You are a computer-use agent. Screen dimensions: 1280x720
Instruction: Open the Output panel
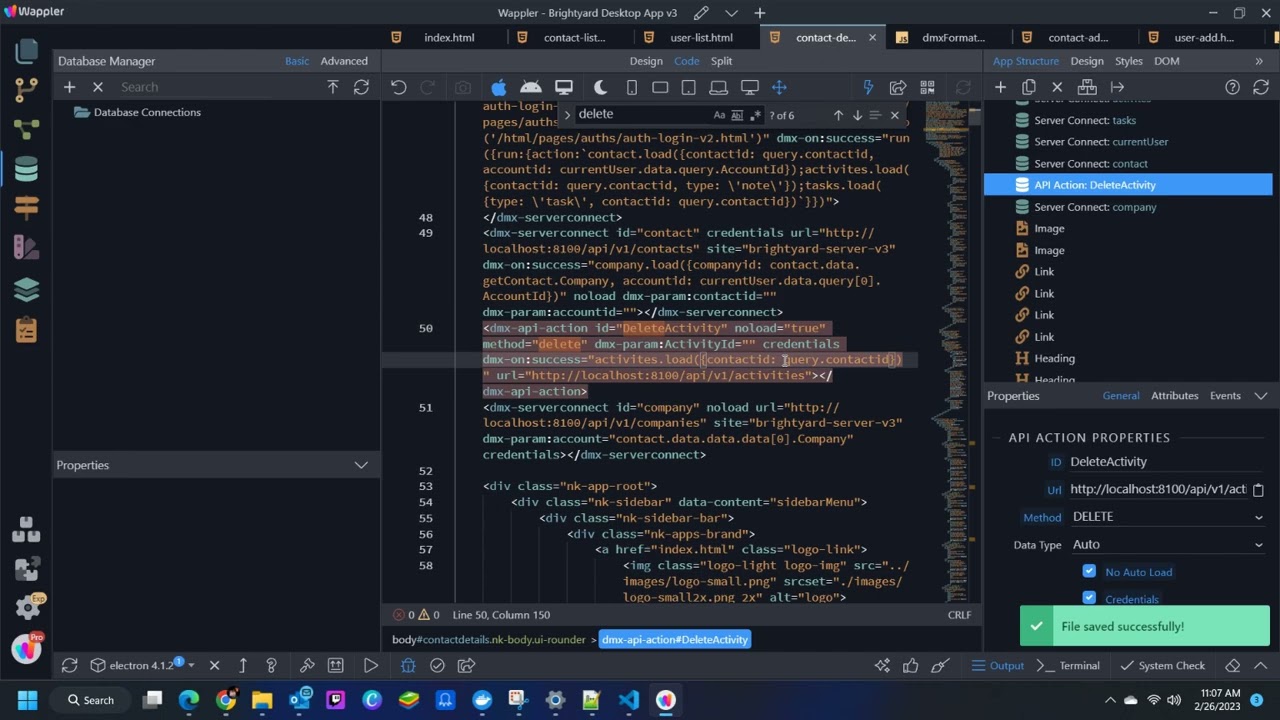997,665
